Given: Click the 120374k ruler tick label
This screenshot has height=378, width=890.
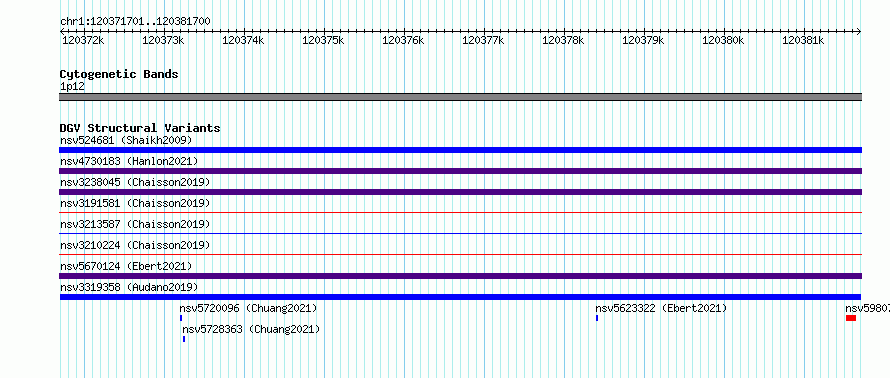Looking at the screenshot, I should click(244, 40).
